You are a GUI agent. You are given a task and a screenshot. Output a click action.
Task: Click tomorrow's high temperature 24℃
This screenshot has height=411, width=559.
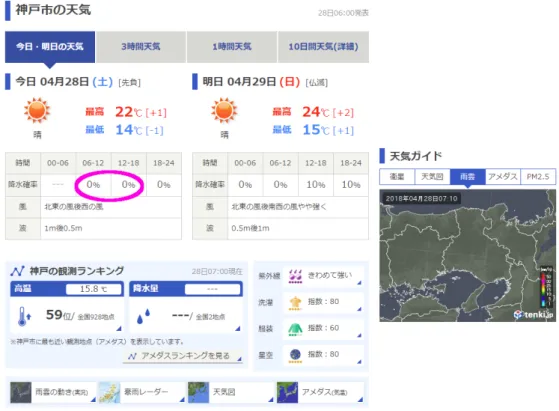(316, 112)
